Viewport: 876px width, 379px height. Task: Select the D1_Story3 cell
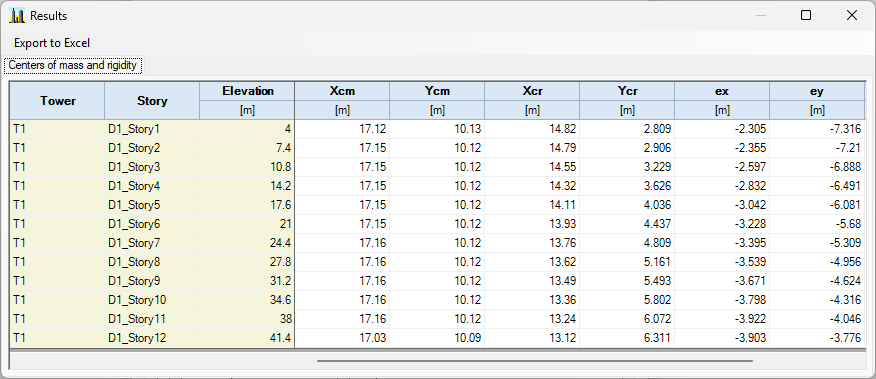pos(152,167)
